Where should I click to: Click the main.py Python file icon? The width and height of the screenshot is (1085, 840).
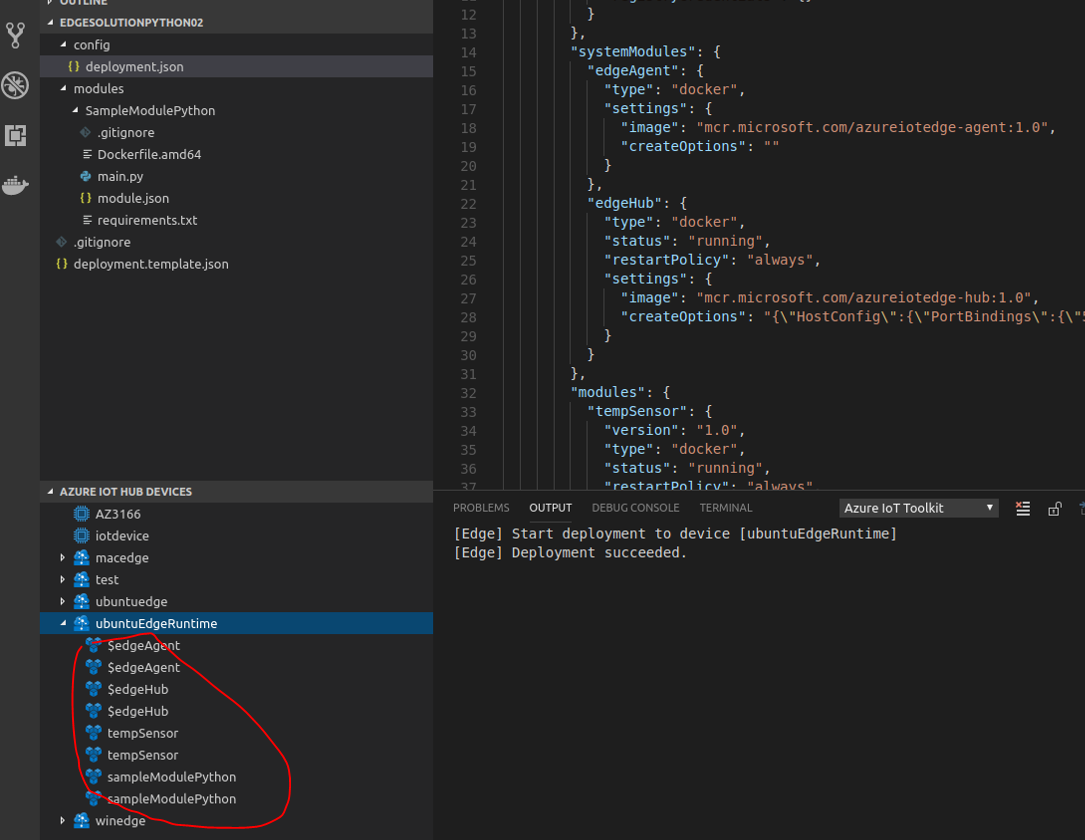86,176
